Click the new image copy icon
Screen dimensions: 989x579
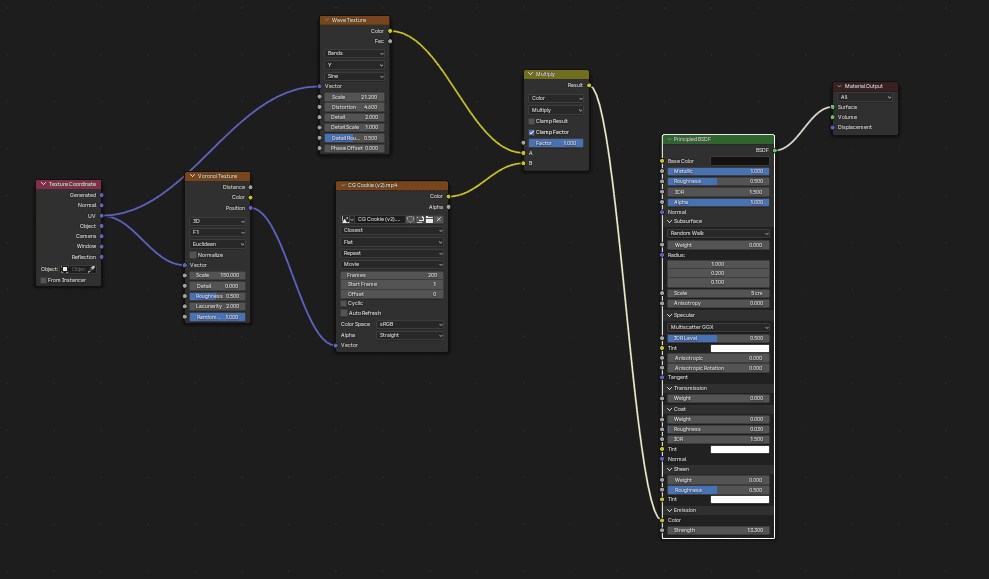coord(419,218)
